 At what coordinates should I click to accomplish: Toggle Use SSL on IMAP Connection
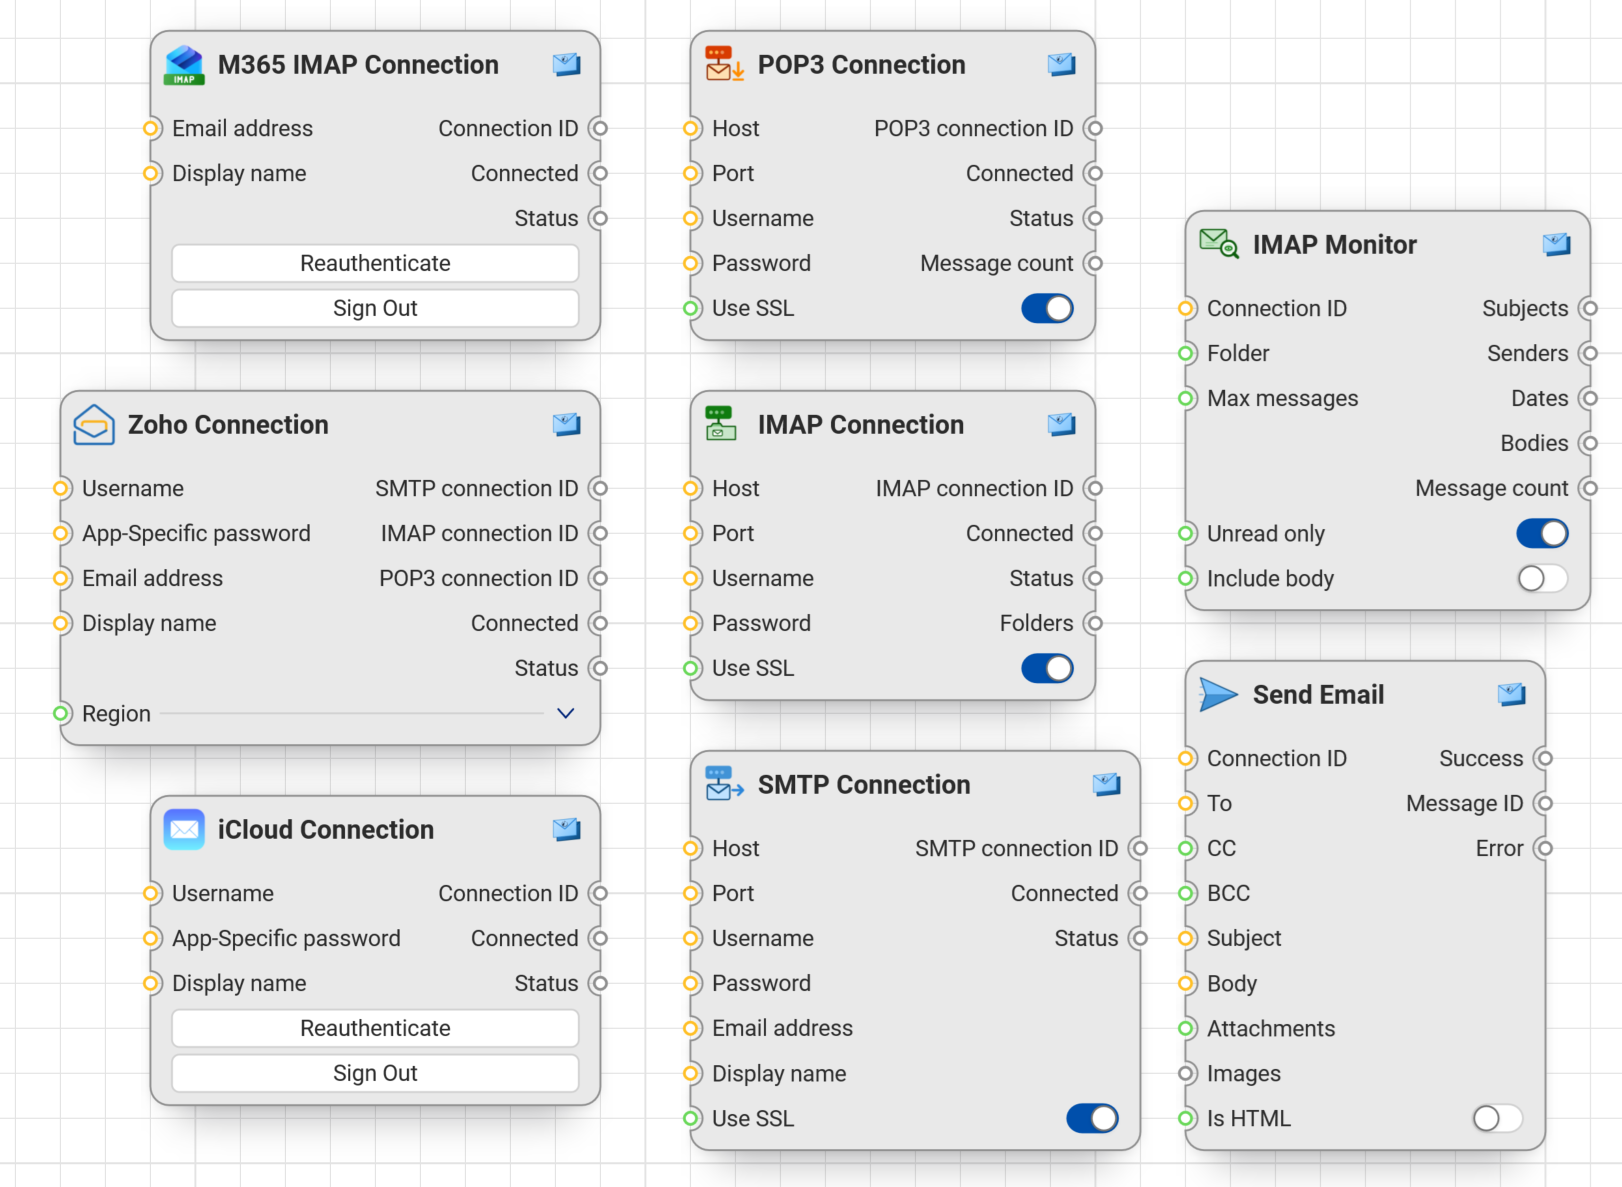(x=1047, y=668)
